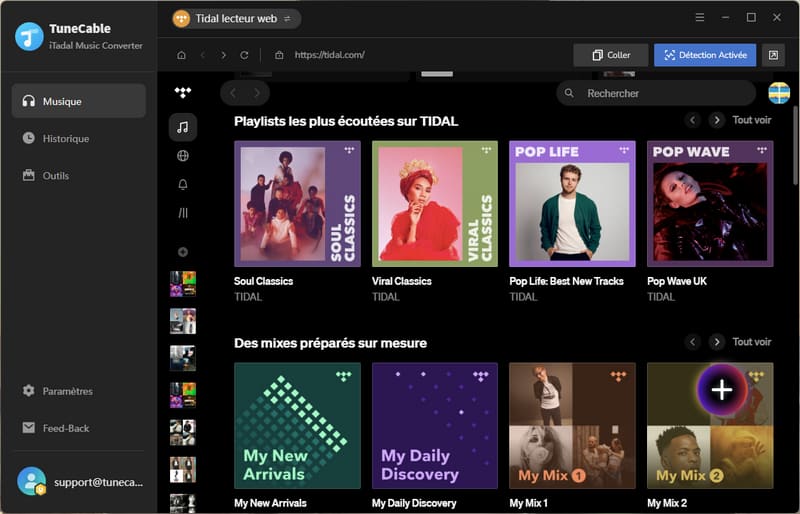The width and height of the screenshot is (800, 514).
Task: Click TIDAL creator under Viral Classics
Action: (386, 297)
